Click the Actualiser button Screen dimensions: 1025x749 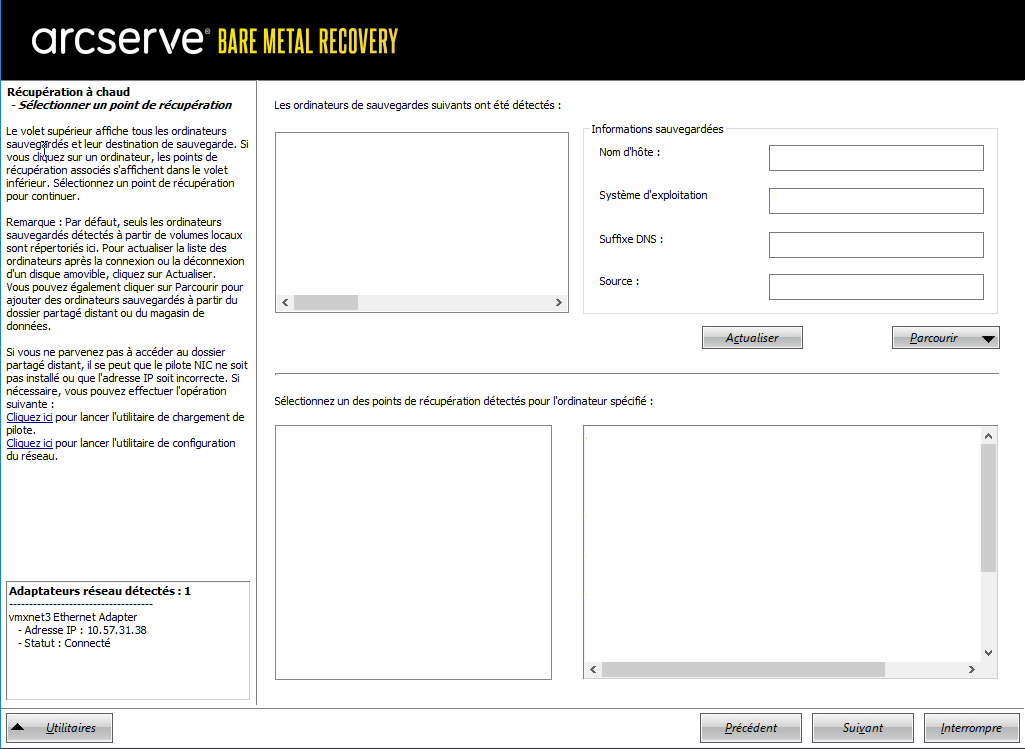tap(752, 338)
